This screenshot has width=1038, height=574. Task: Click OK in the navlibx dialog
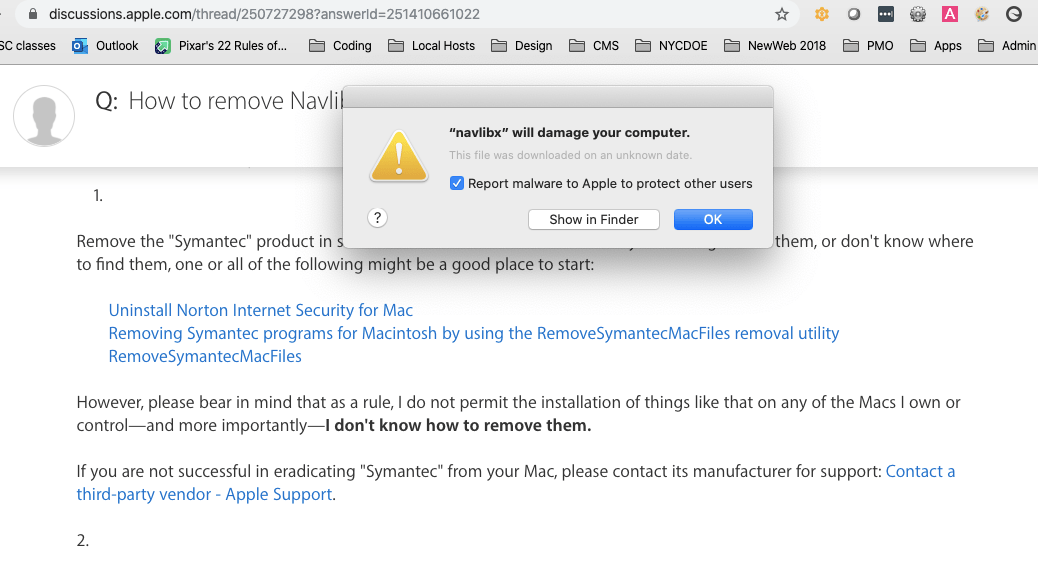coord(713,219)
